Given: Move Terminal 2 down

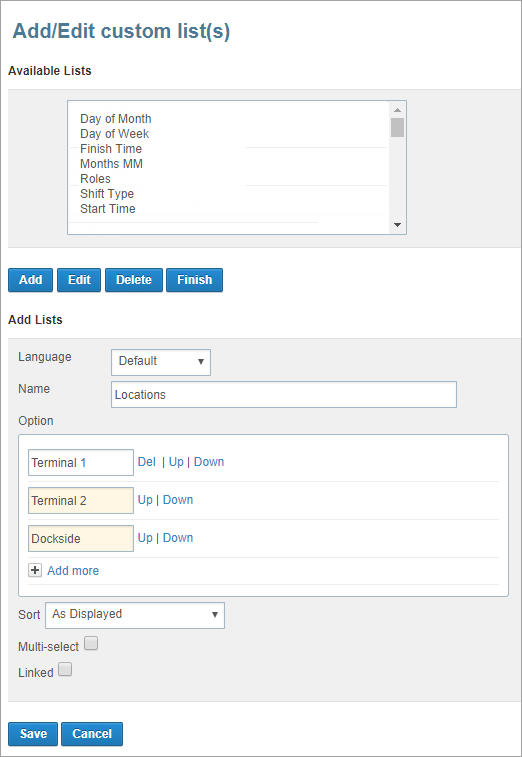Looking at the screenshot, I should [178, 500].
